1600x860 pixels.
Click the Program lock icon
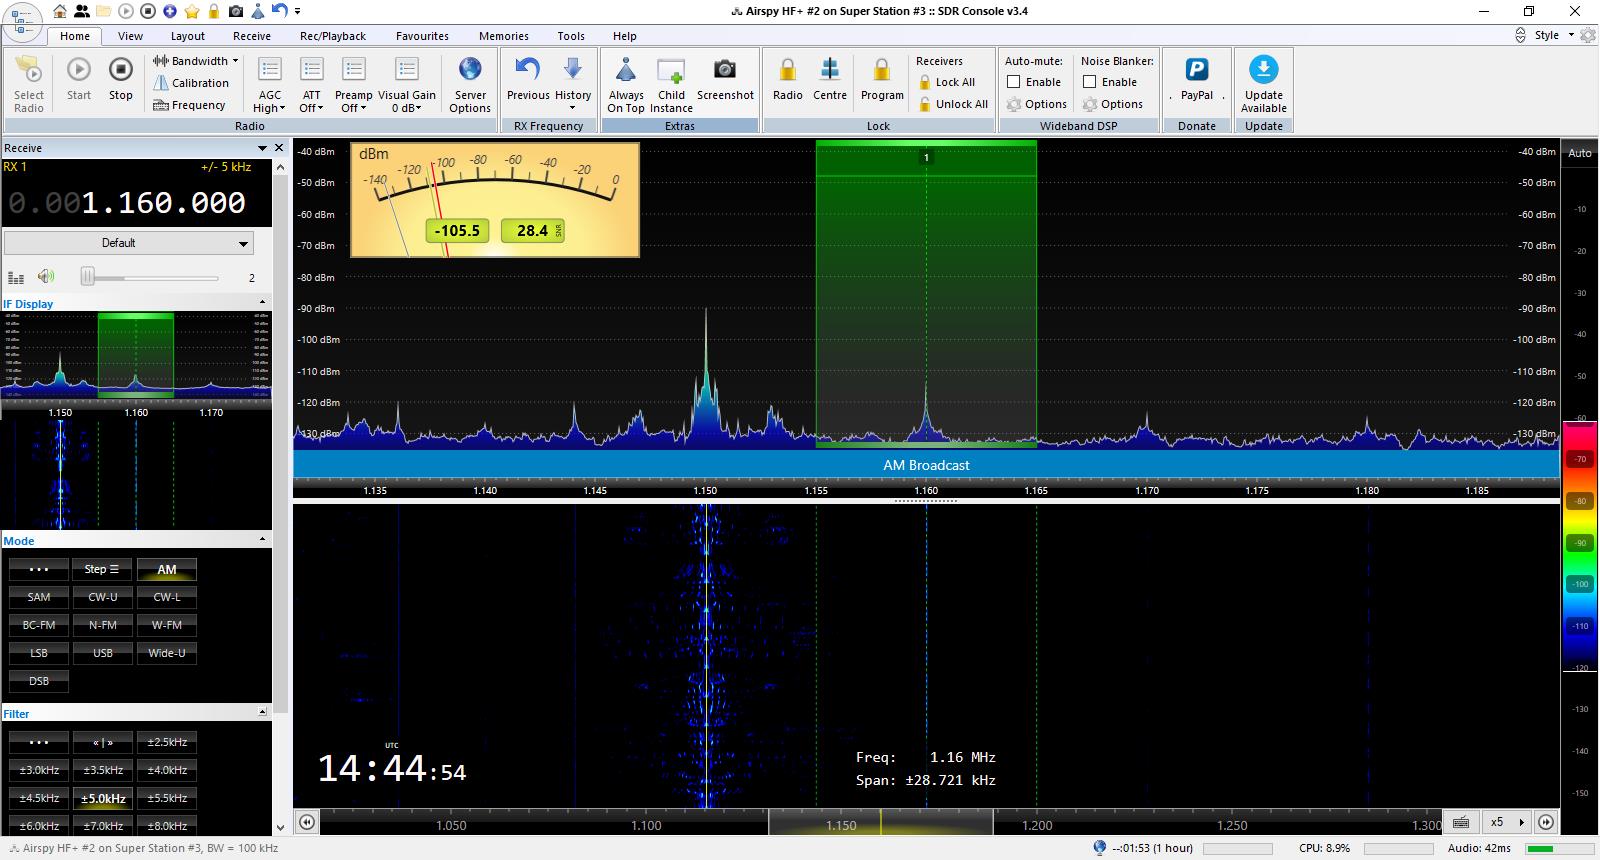pos(882,80)
